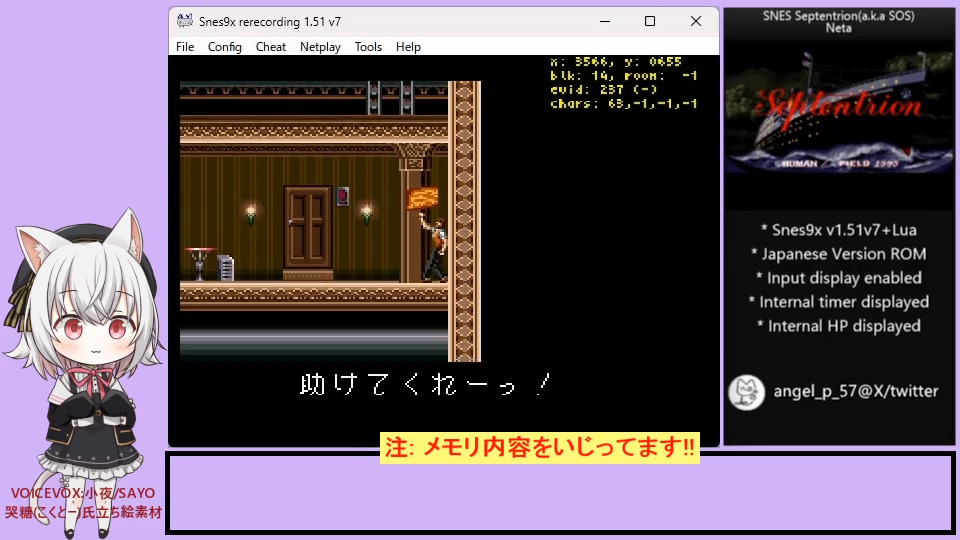Minimize the Snes9x window
The width and height of the screenshot is (960, 540).
pos(605,21)
